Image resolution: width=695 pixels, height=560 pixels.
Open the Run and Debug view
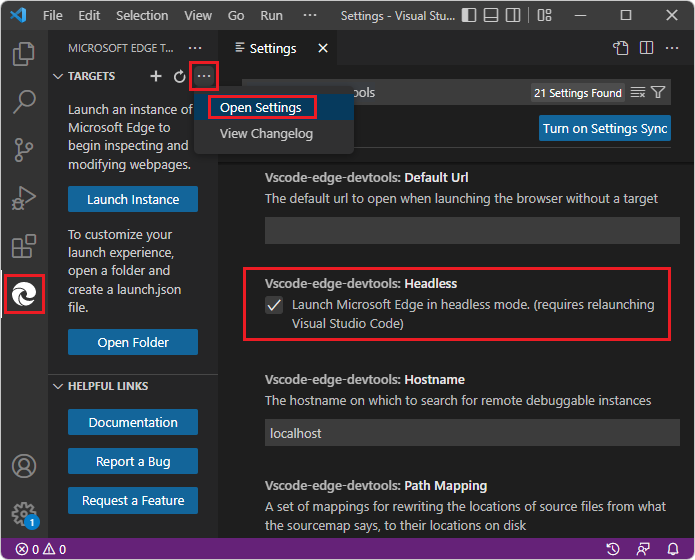(23, 198)
